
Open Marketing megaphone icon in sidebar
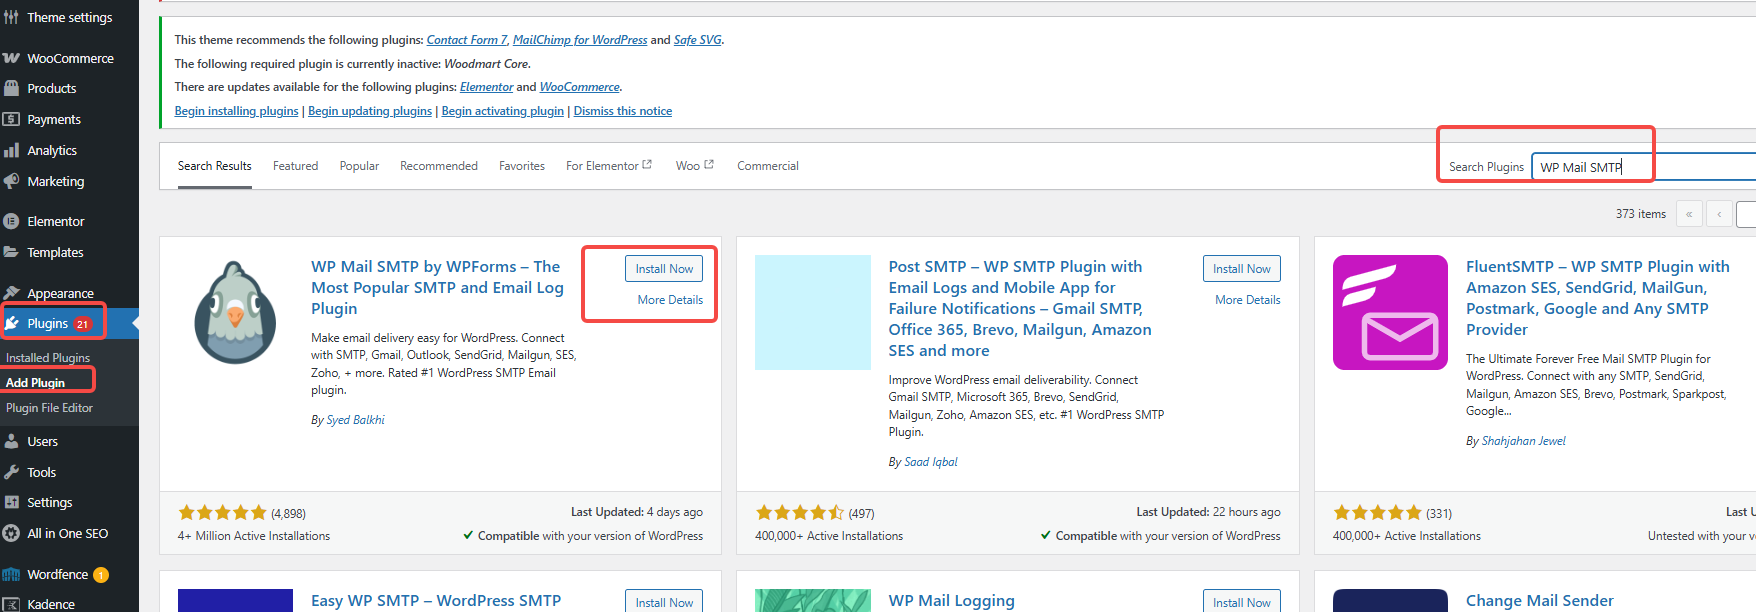tap(12, 181)
